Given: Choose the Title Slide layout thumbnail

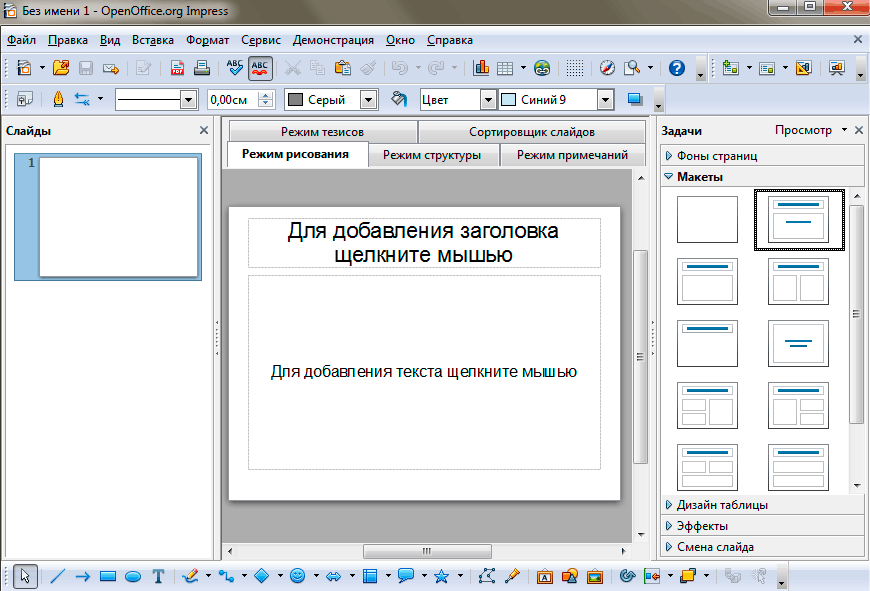Looking at the screenshot, I should pos(798,219).
